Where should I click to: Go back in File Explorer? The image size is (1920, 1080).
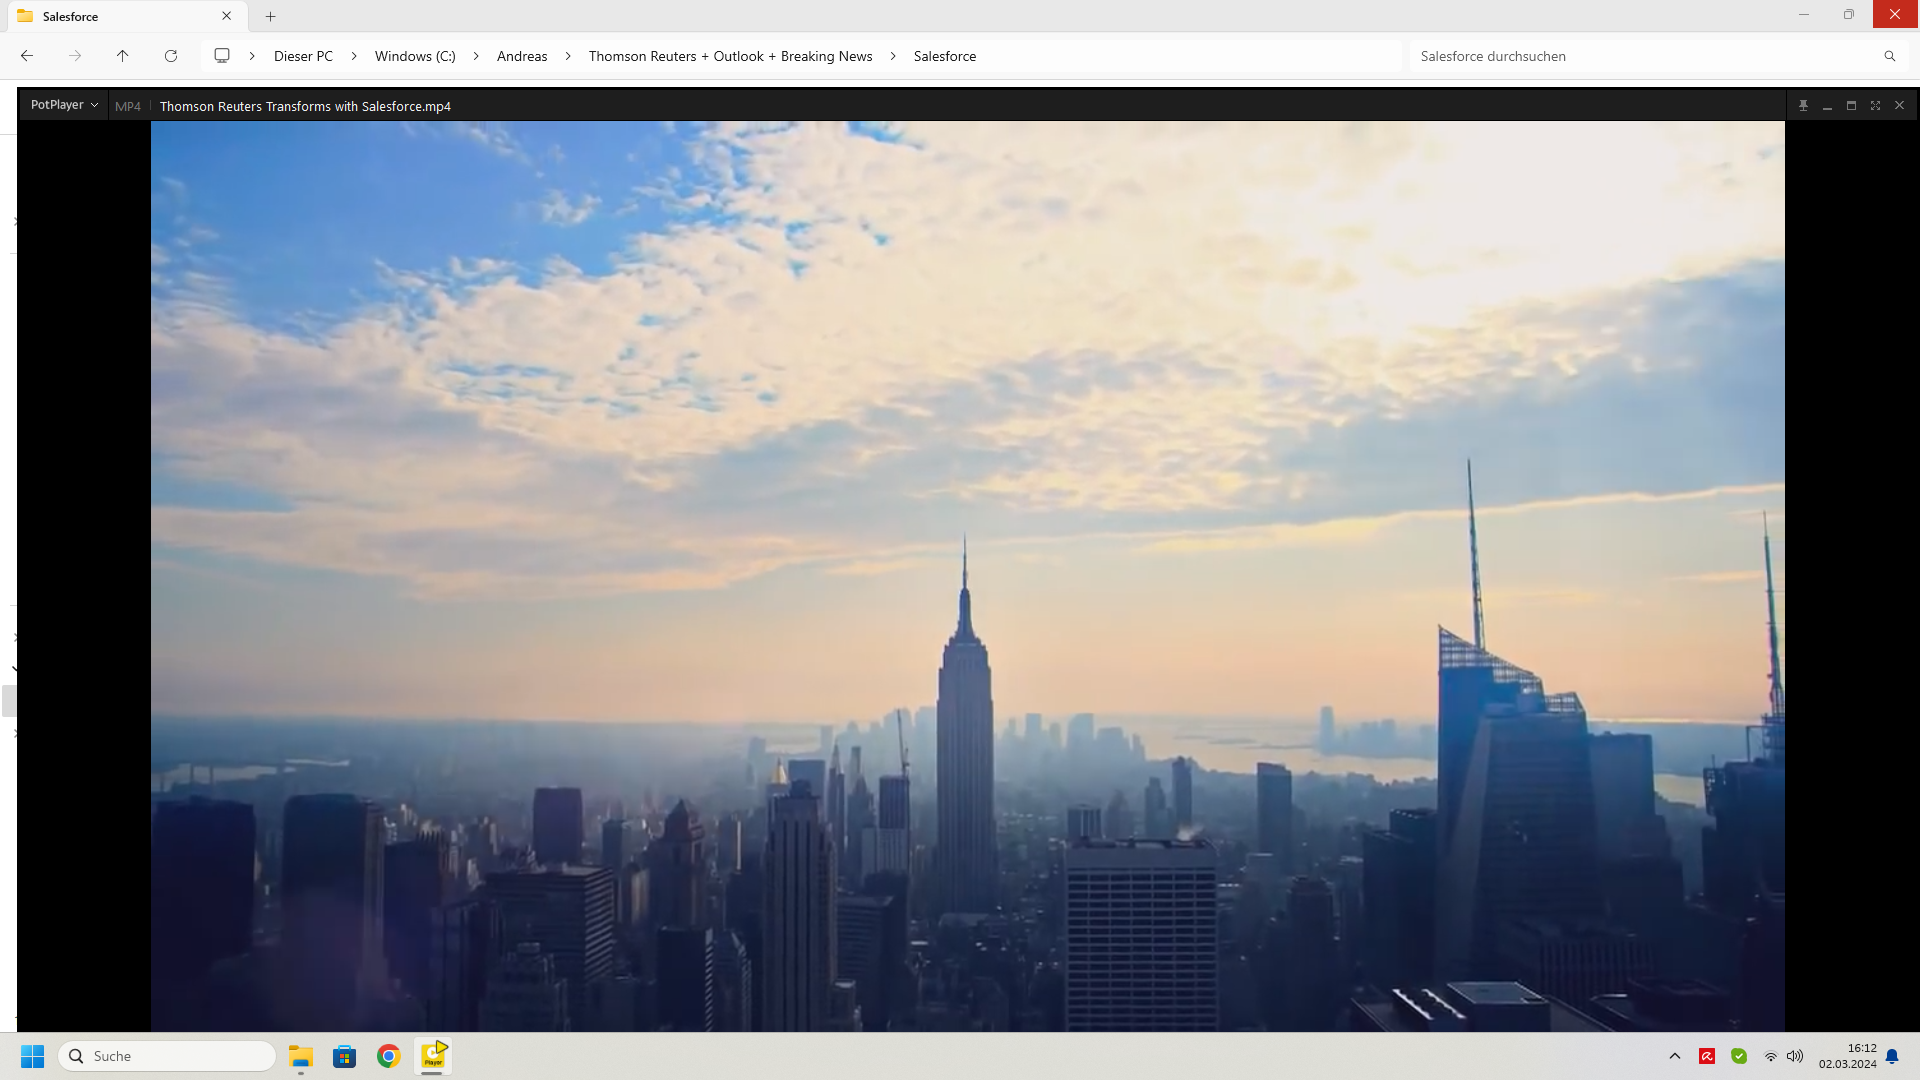click(27, 56)
